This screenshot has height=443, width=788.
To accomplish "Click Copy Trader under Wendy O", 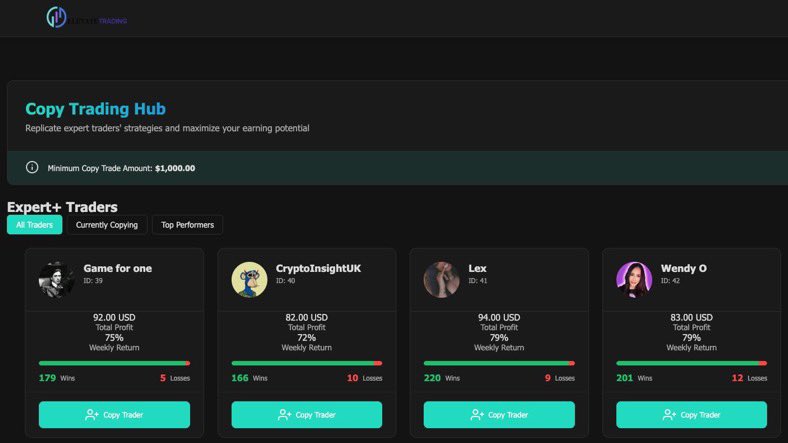I will [692, 414].
